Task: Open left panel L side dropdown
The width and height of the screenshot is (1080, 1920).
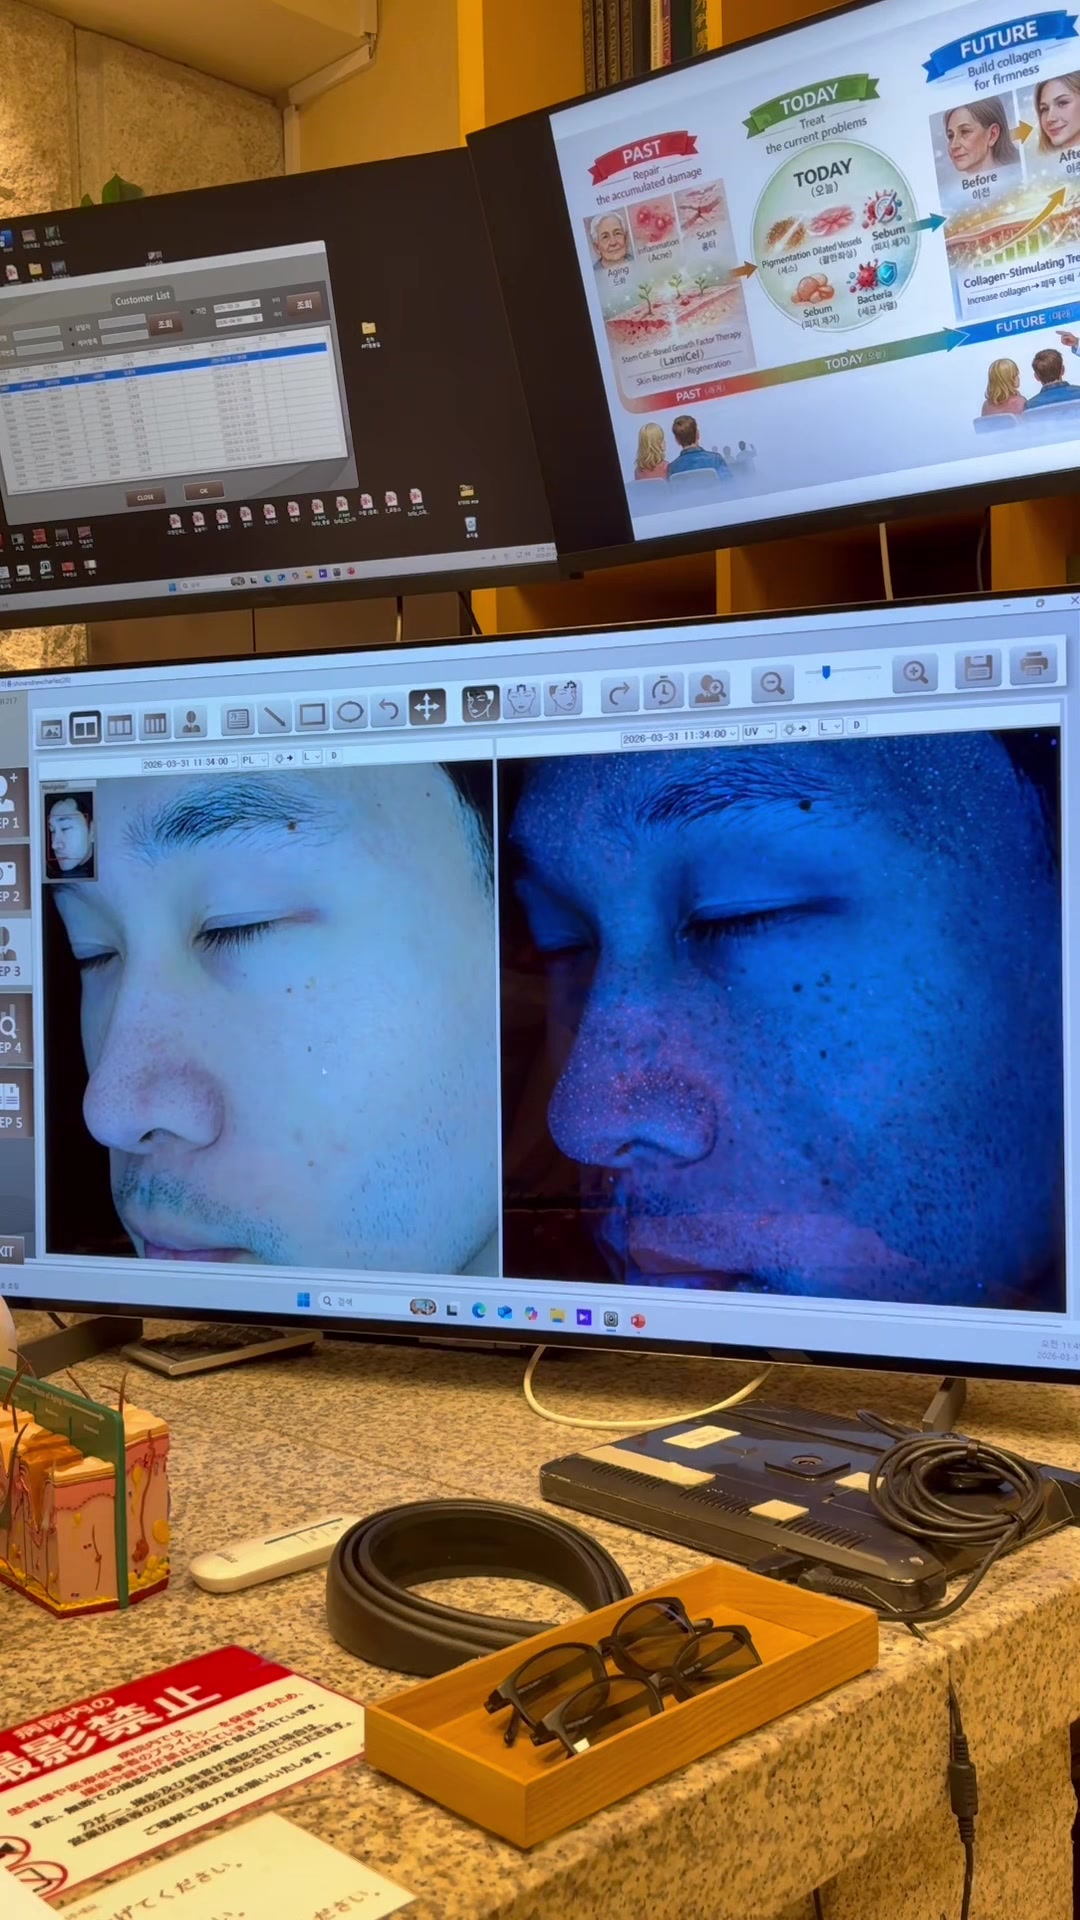Action: pyautogui.click(x=312, y=757)
